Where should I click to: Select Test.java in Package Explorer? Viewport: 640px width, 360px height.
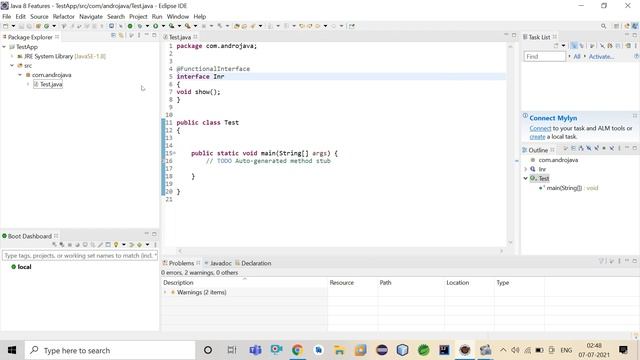coord(48,84)
